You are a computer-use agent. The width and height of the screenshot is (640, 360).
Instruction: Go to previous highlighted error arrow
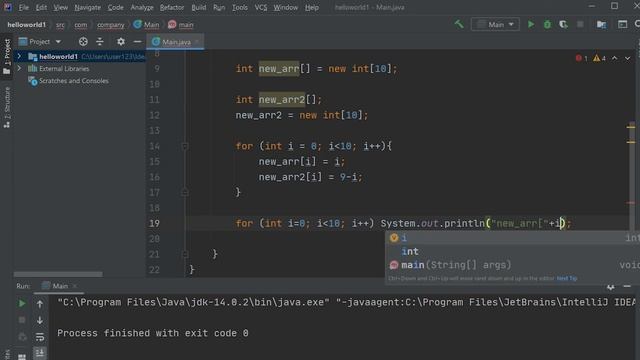coord(615,58)
